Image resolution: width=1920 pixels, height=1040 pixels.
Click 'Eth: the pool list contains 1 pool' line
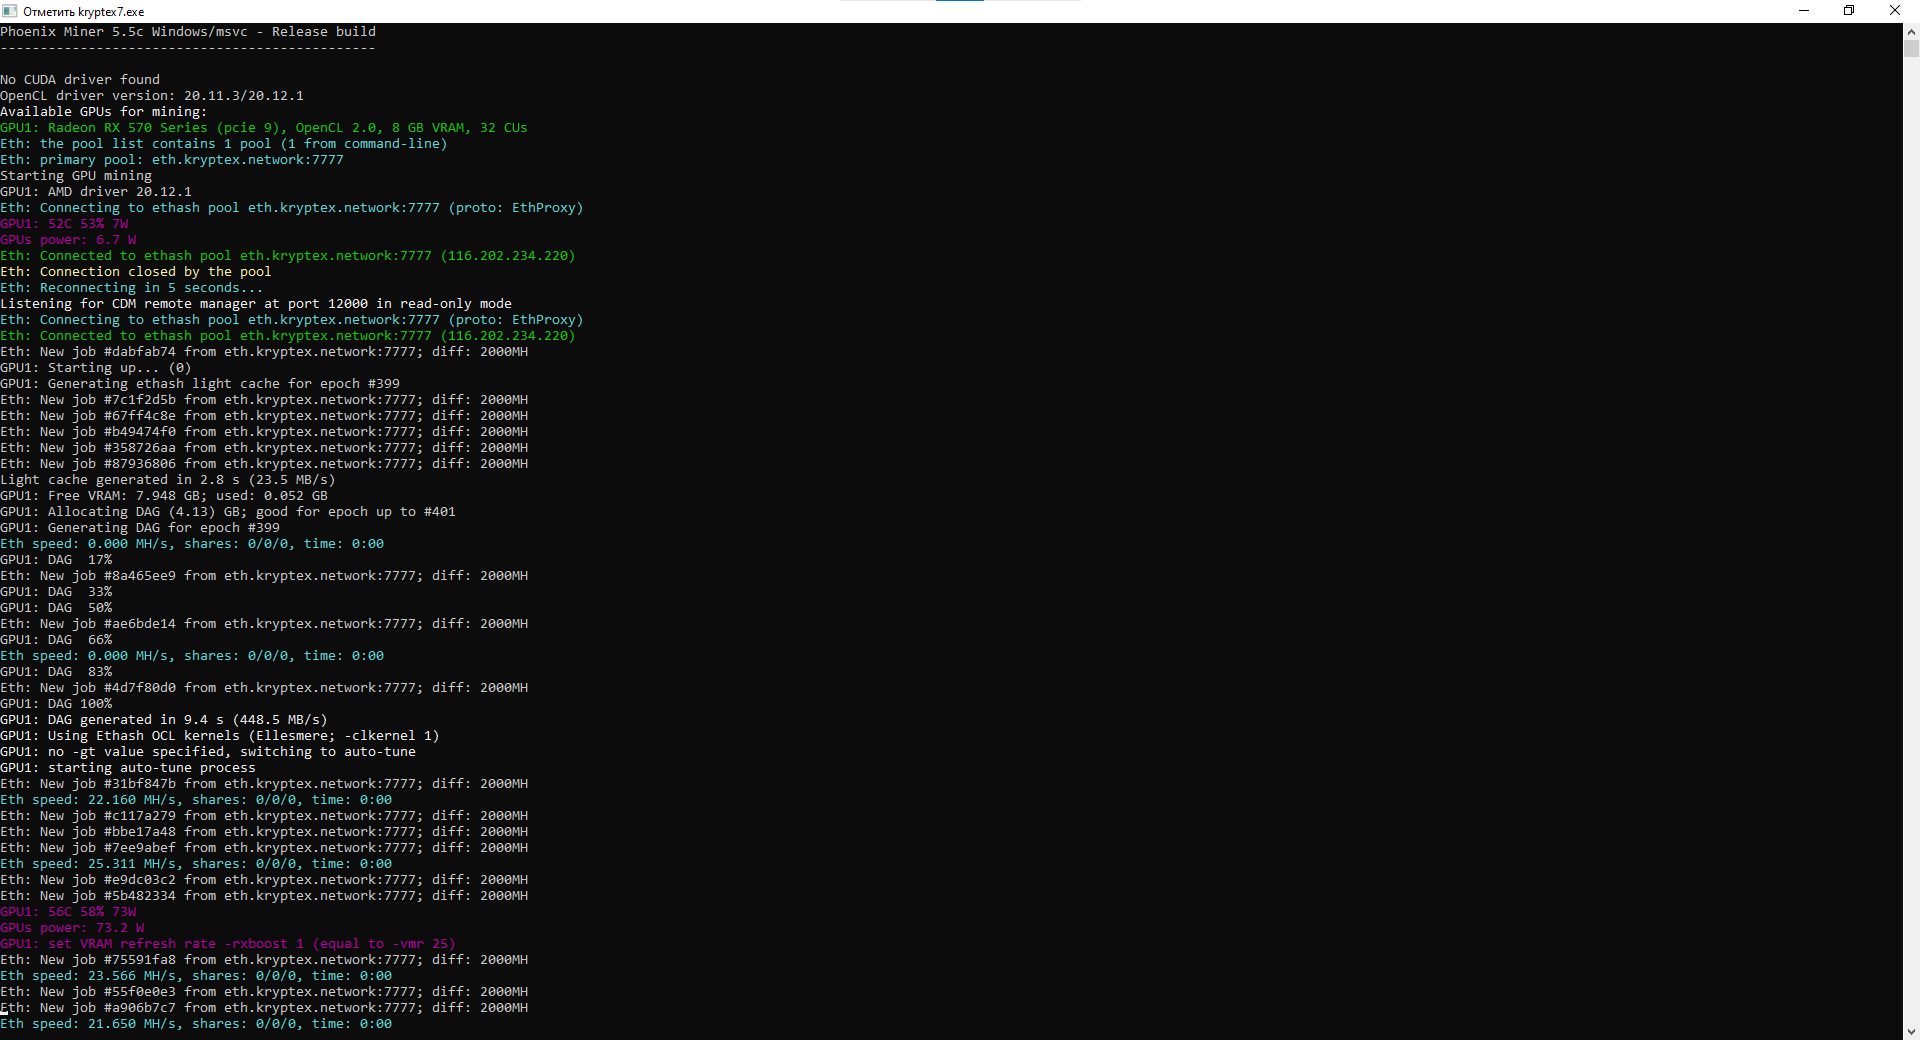coord(224,144)
